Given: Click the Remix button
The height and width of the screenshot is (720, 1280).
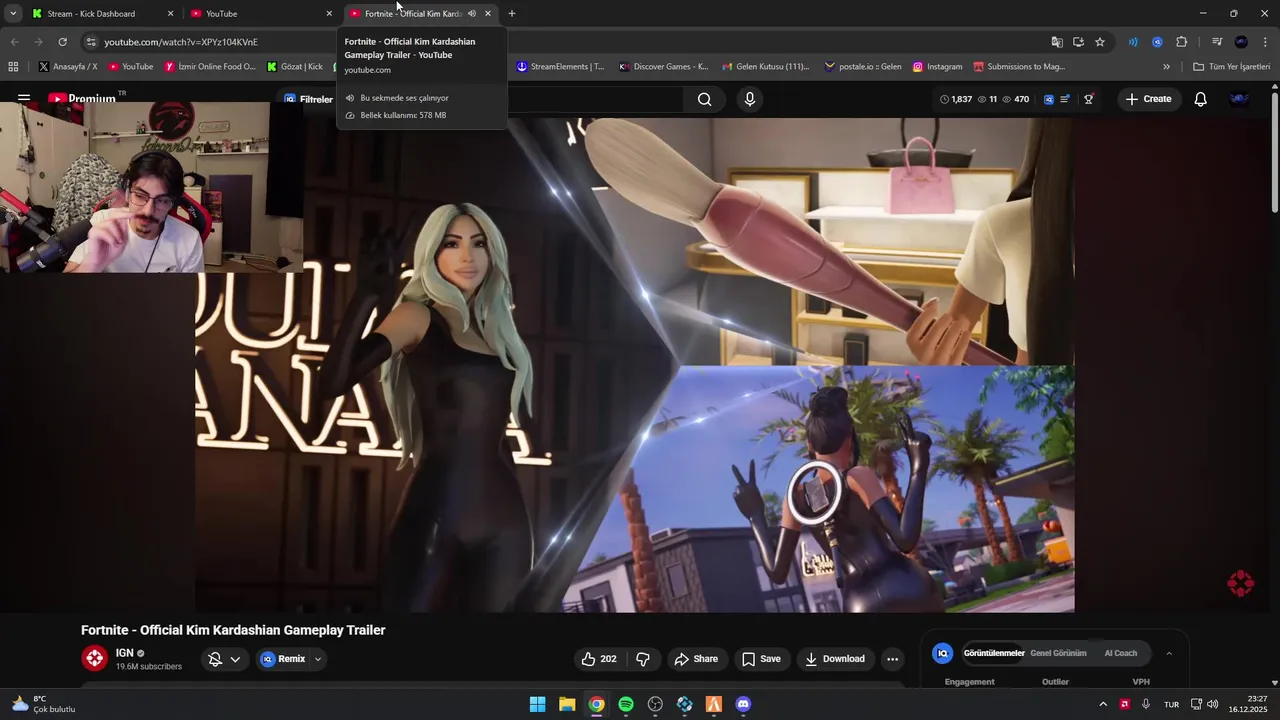Looking at the screenshot, I should (x=283, y=659).
